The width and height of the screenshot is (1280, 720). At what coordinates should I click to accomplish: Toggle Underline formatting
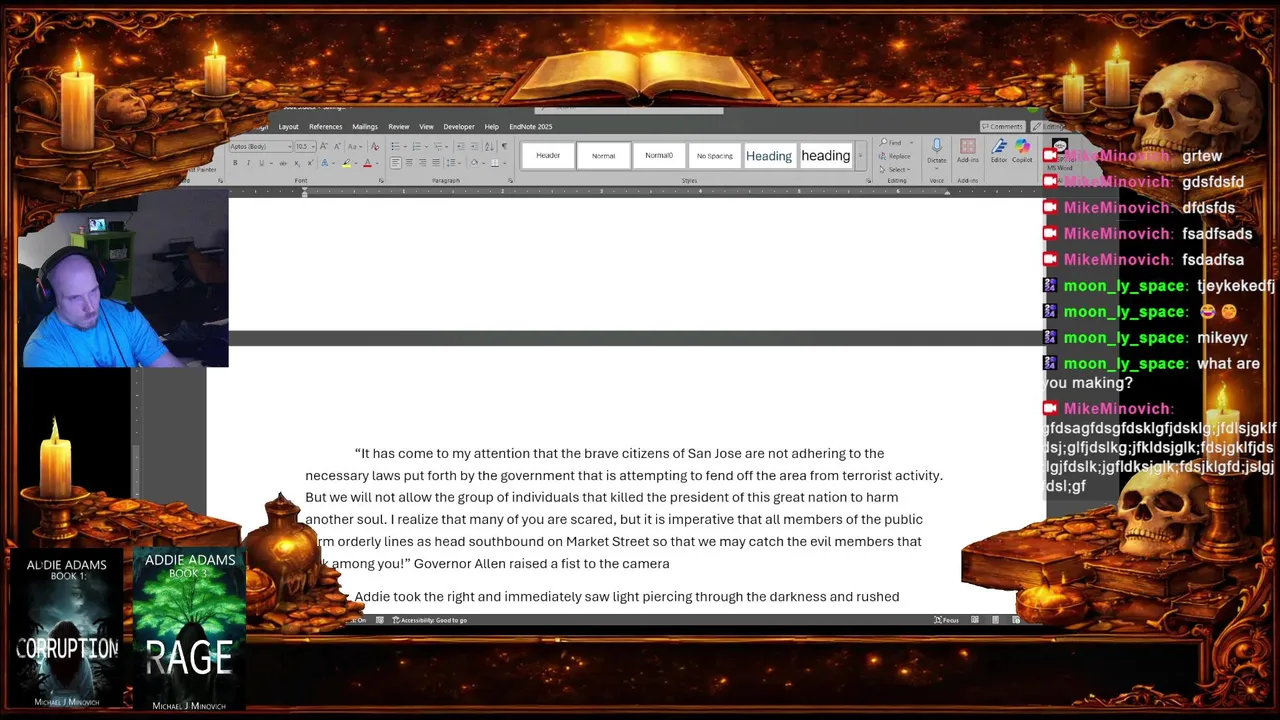pyautogui.click(x=262, y=163)
